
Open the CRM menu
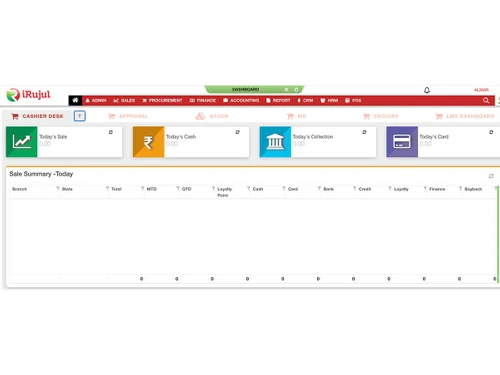tap(305, 100)
